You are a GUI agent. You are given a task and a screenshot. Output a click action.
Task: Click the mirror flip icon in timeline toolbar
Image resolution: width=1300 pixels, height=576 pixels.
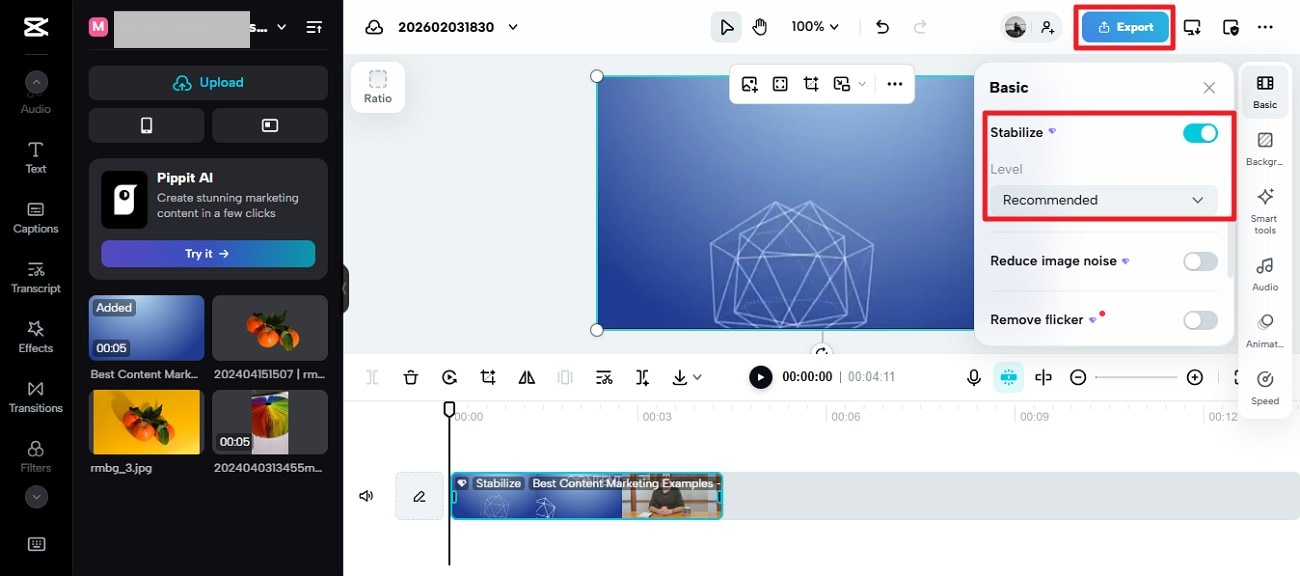527,377
